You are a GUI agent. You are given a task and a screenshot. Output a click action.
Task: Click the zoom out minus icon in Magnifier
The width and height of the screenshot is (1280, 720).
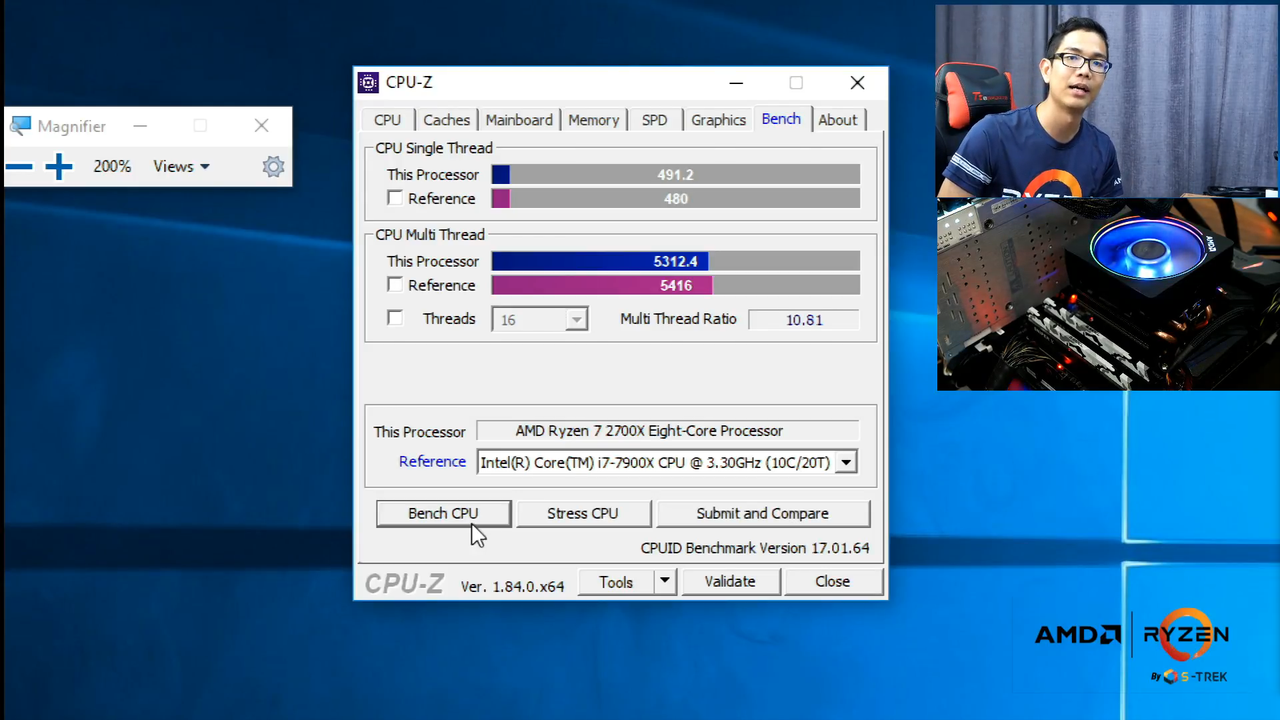[20, 166]
